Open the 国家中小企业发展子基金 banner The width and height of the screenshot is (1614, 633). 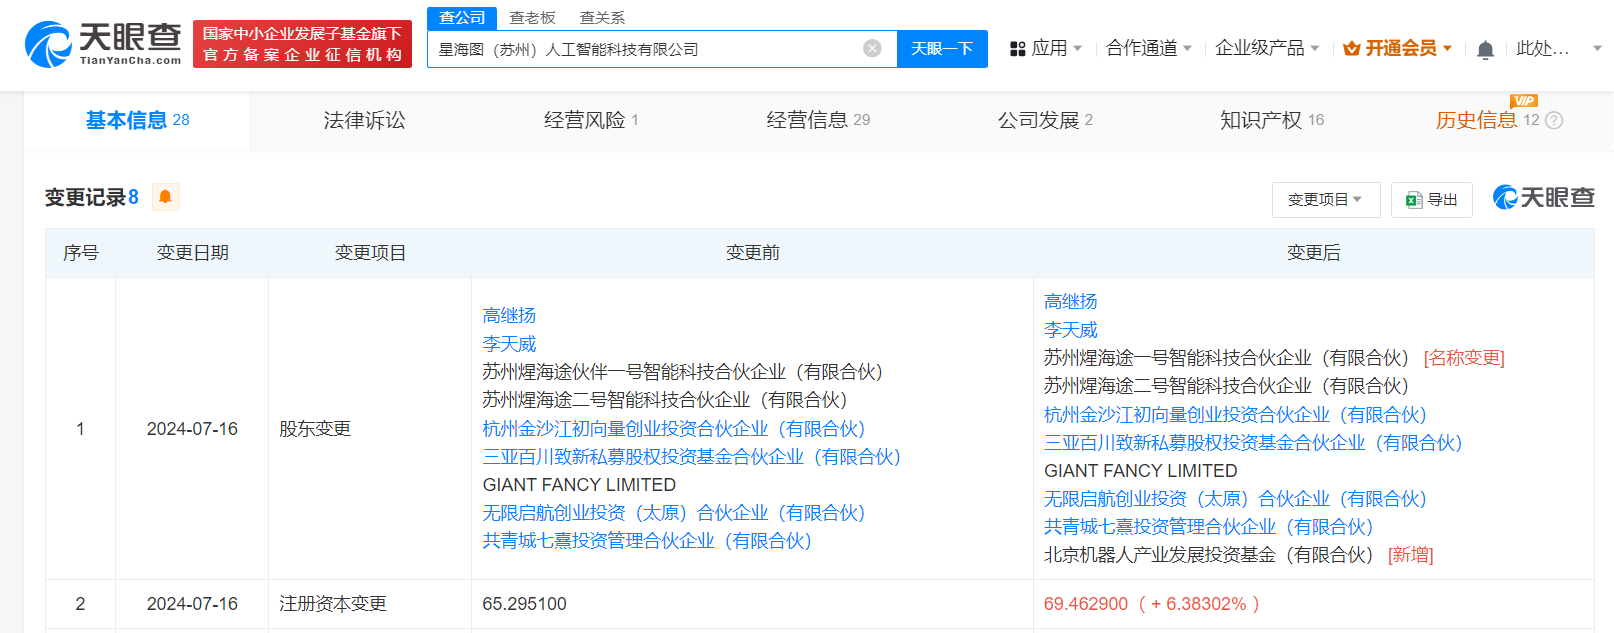[x=302, y=45]
